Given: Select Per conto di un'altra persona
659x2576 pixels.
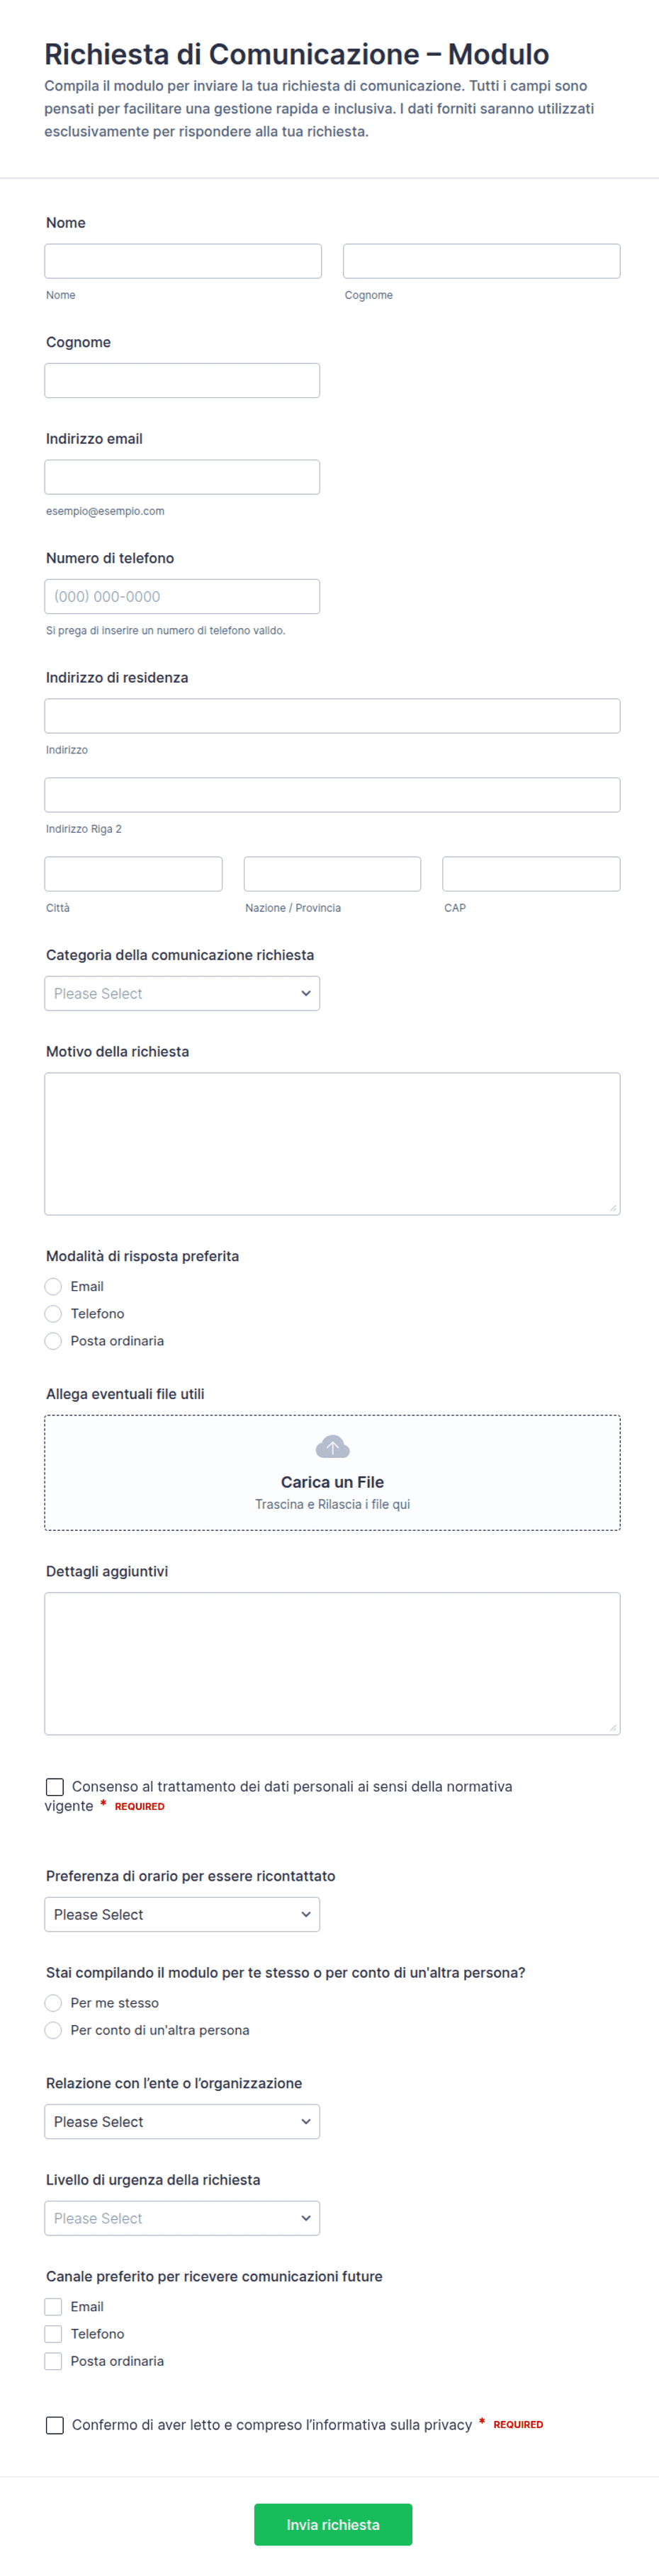Looking at the screenshot, I should point(53,2029).
